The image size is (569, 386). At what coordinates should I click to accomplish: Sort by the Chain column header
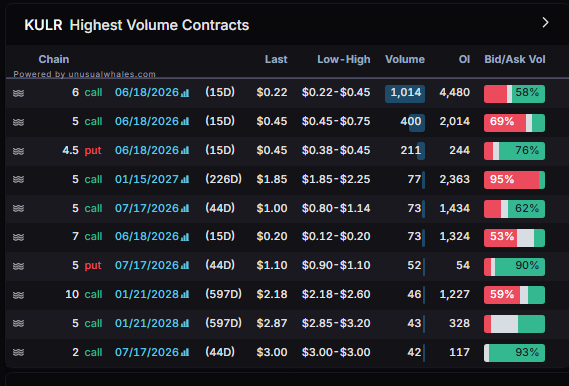tap(54, 59)
